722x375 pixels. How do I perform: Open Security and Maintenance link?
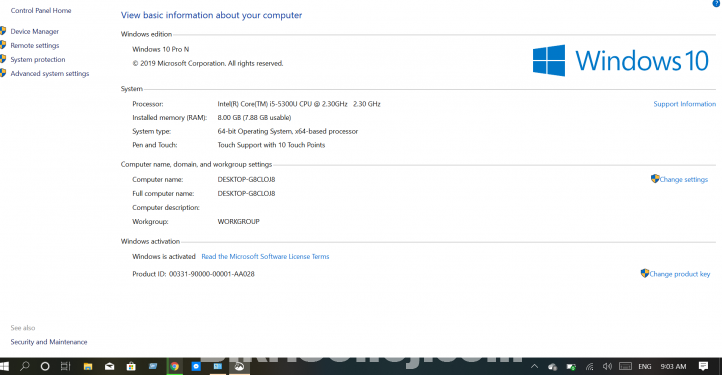coord(49,342)
